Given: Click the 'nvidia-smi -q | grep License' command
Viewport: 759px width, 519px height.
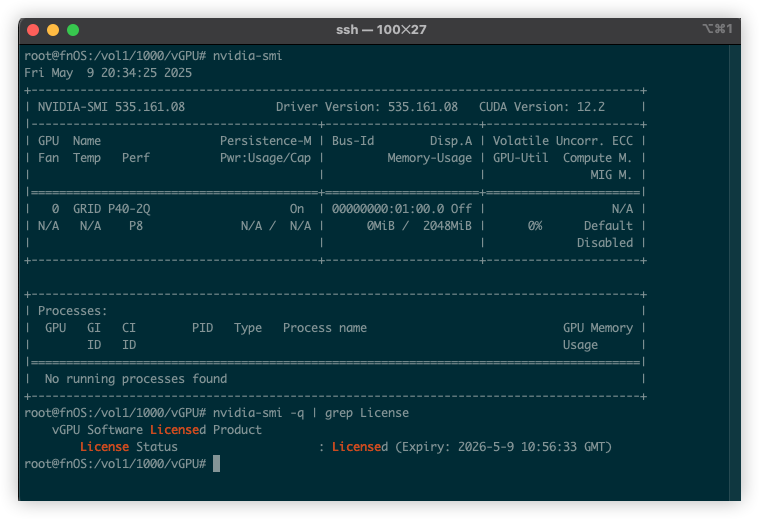Looking at the screenshot, I should pos(311,412).
